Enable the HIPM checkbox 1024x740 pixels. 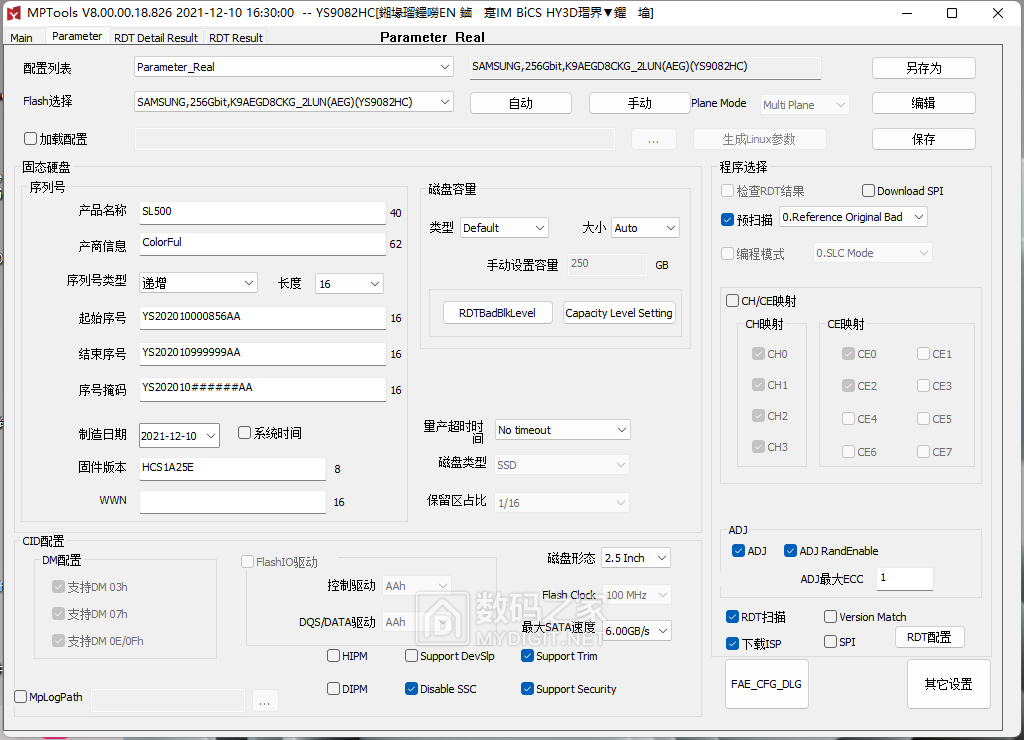click(334, 656)
